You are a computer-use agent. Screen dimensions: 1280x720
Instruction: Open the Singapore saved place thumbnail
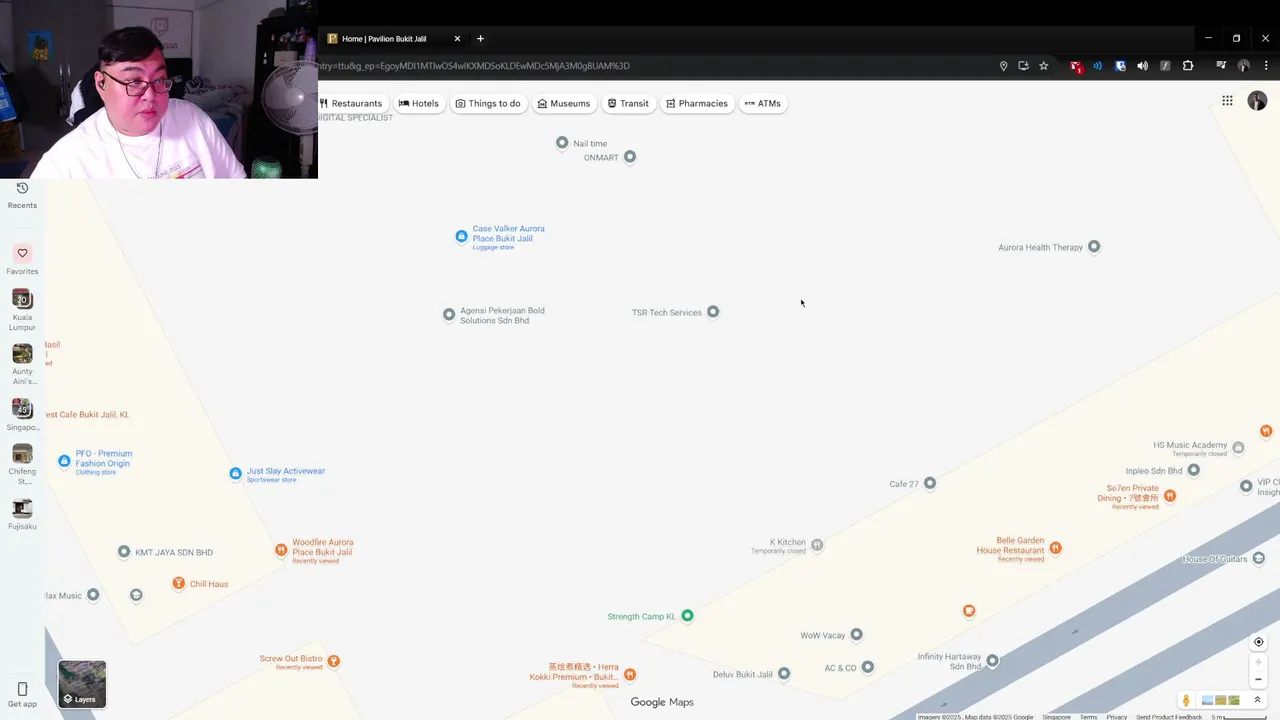tap(22, 408)
